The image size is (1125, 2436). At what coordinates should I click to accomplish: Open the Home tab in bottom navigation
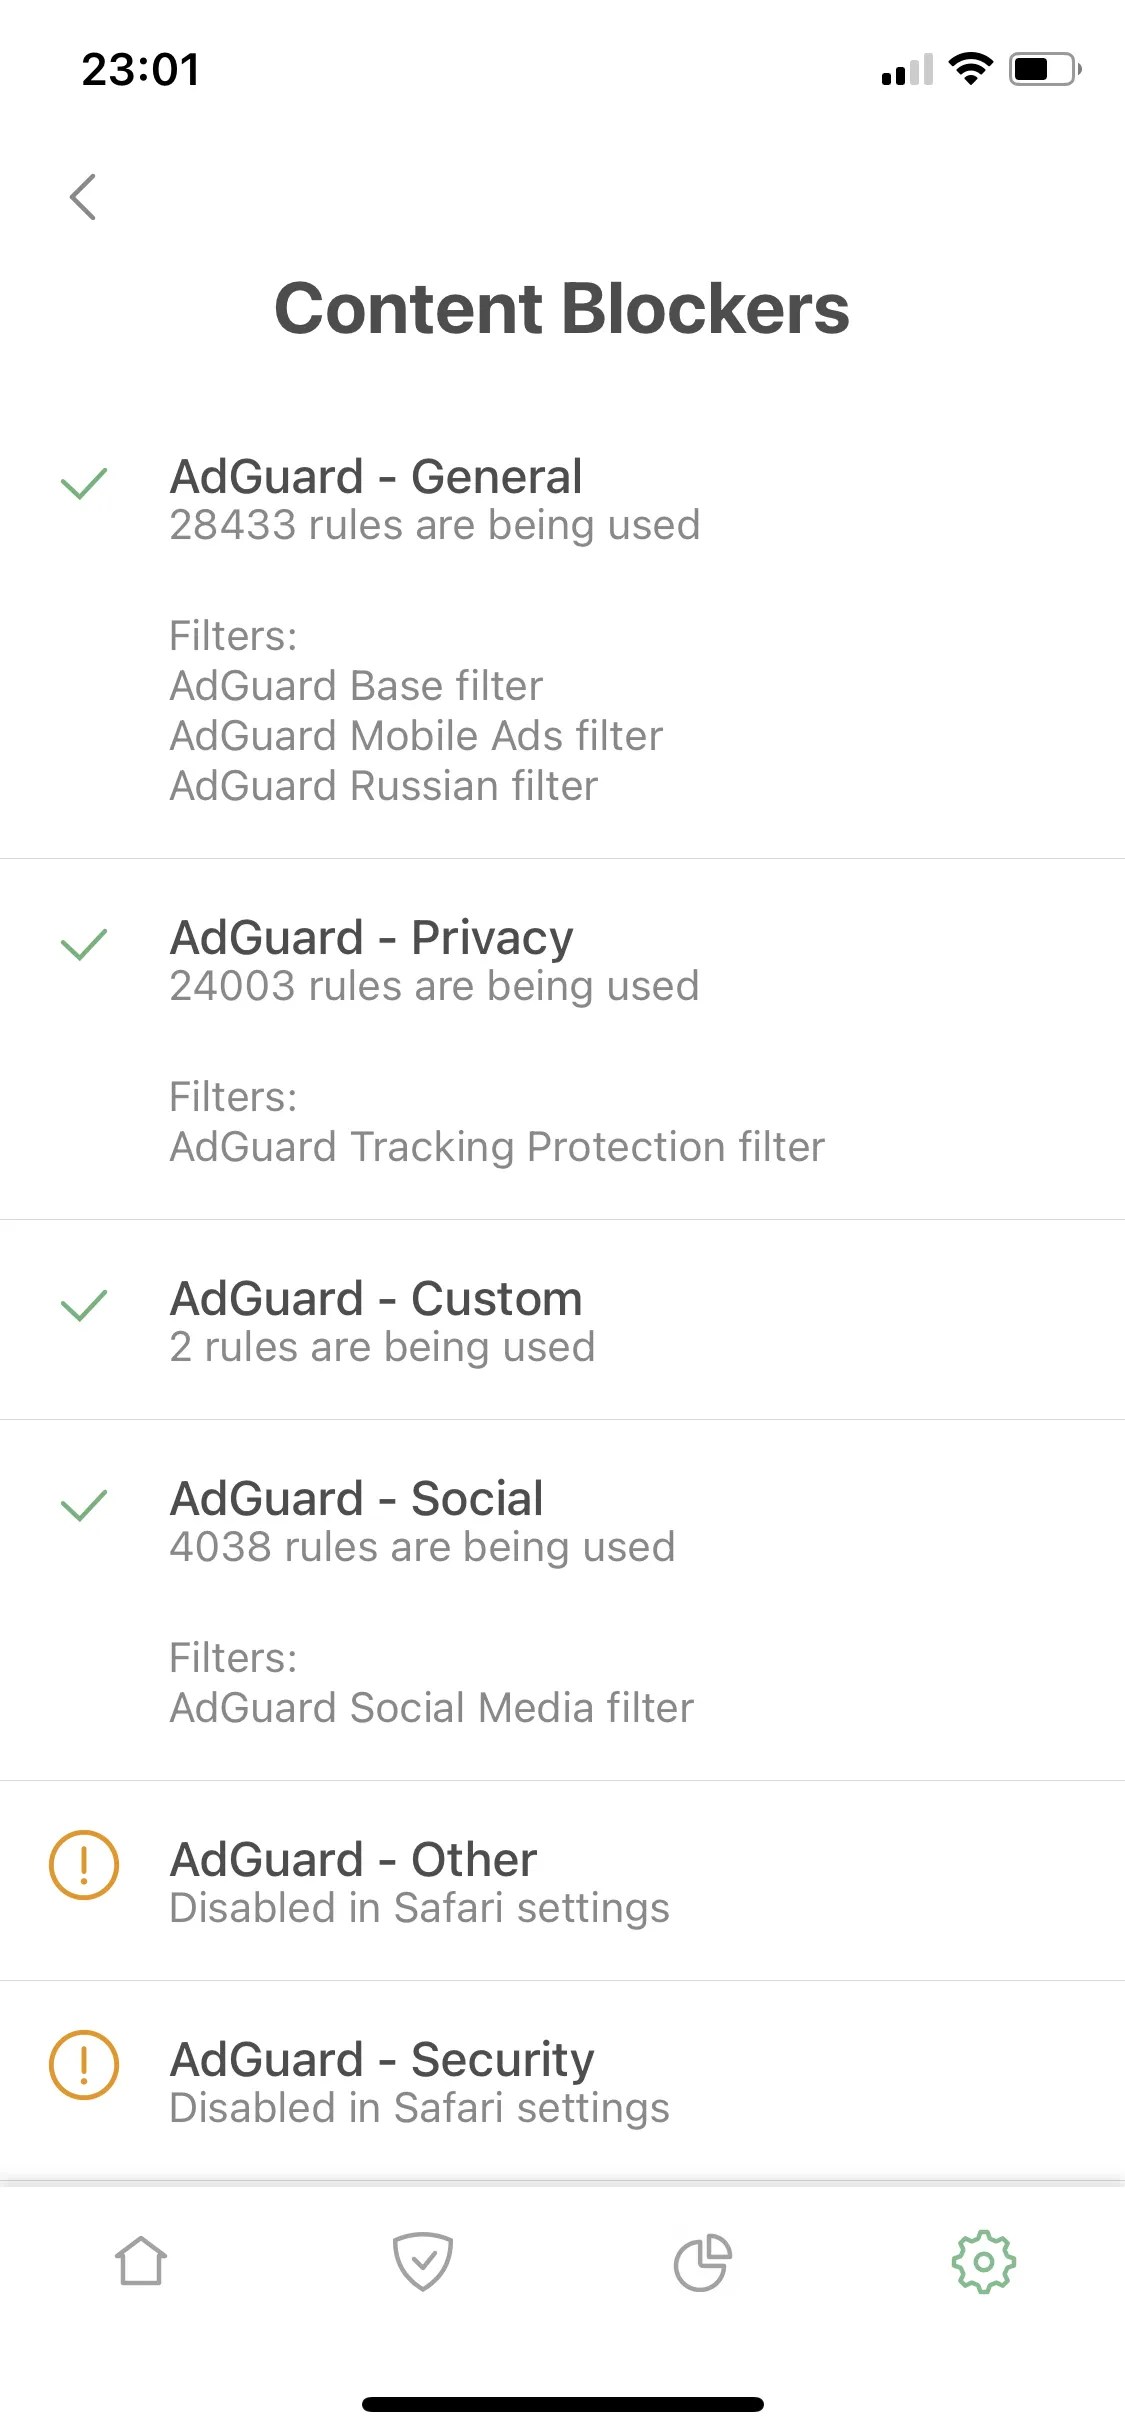(x=140, y=2258)
